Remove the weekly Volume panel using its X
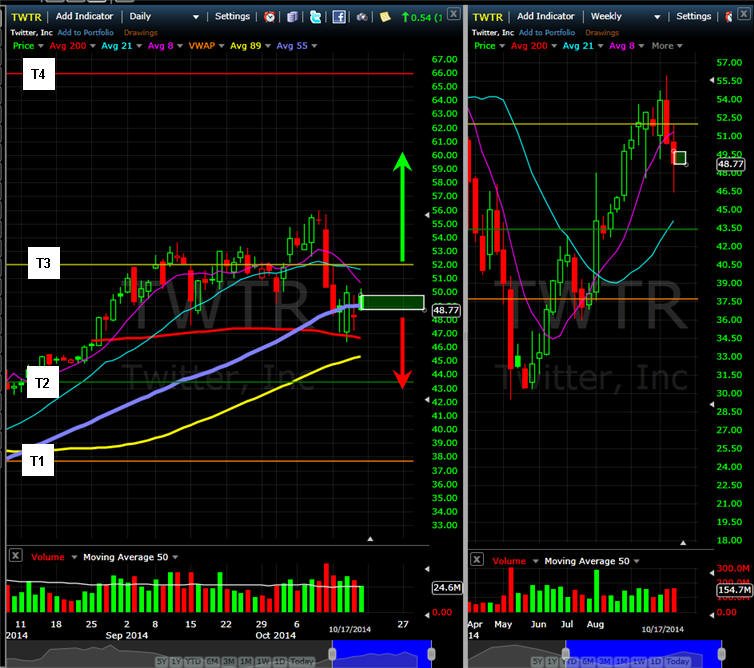Image resolution: width=754 pixels, height=668 pixels. coord(477,559)
